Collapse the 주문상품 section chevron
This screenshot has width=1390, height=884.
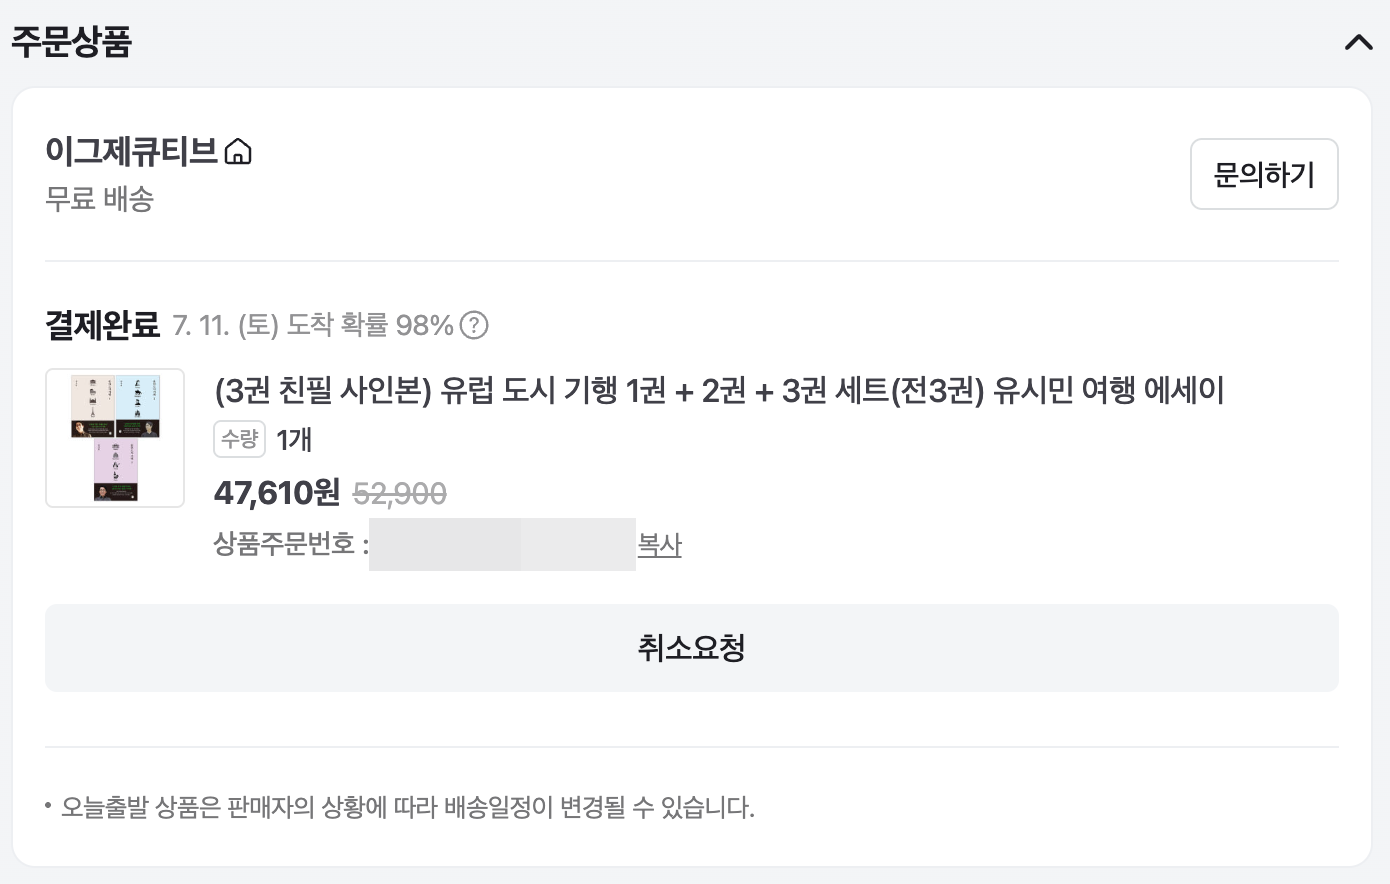pyautogui.click(x=1359, y=42)
